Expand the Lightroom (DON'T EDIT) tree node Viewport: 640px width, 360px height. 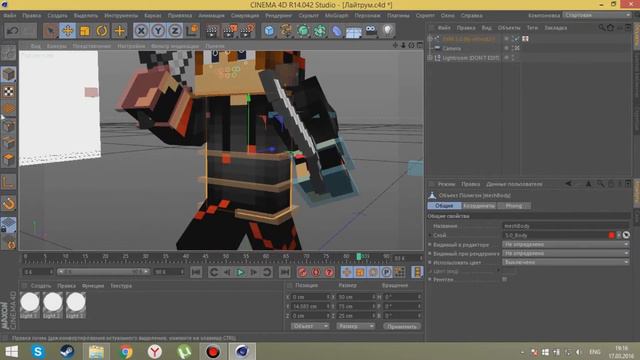pyautogui.click(x=429, y=58)
